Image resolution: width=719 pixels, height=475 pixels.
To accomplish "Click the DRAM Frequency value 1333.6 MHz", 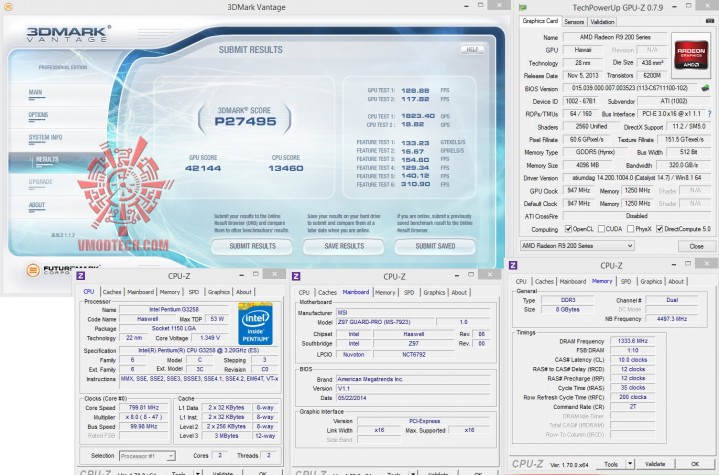I will (633, 341).
